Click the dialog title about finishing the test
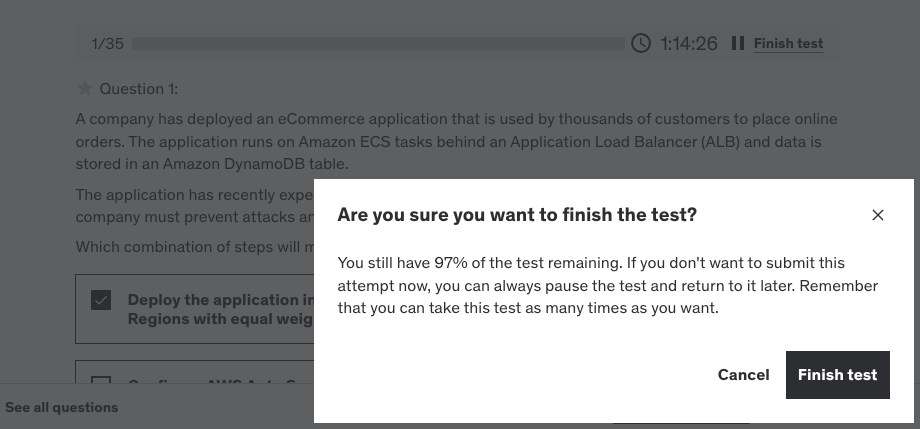The width and height of the screenshot is (920, 429). pos(517,215)
